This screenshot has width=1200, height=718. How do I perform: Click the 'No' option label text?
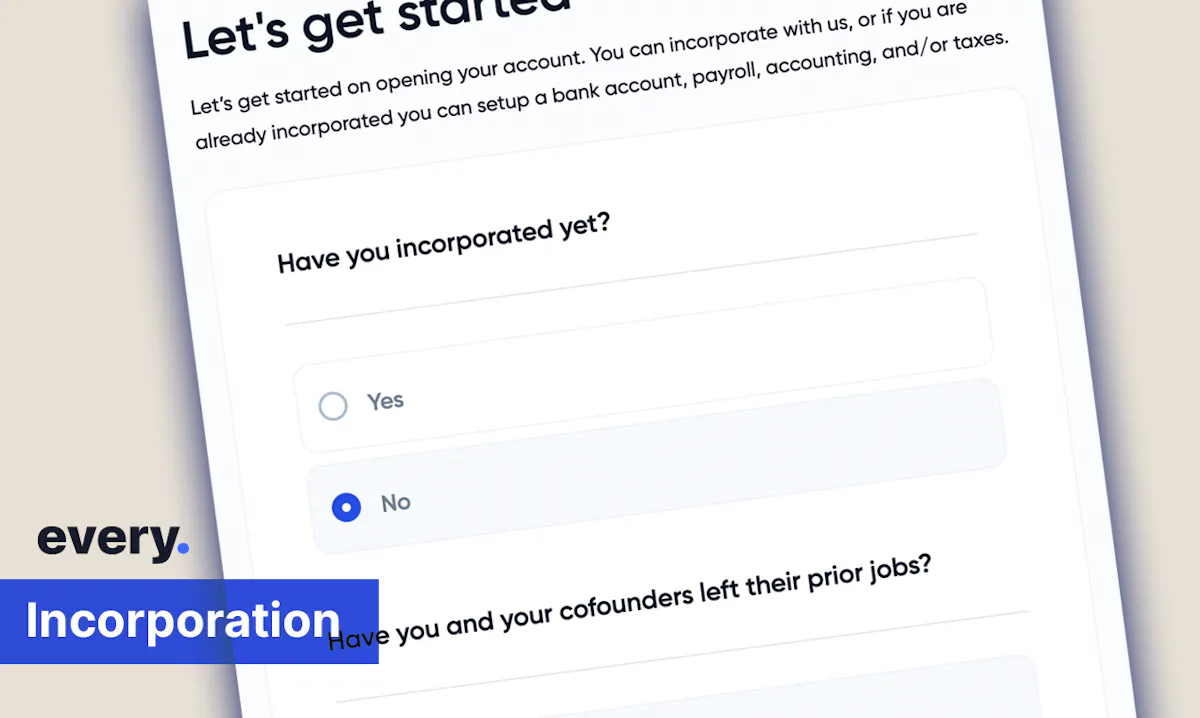coord(396,503)
